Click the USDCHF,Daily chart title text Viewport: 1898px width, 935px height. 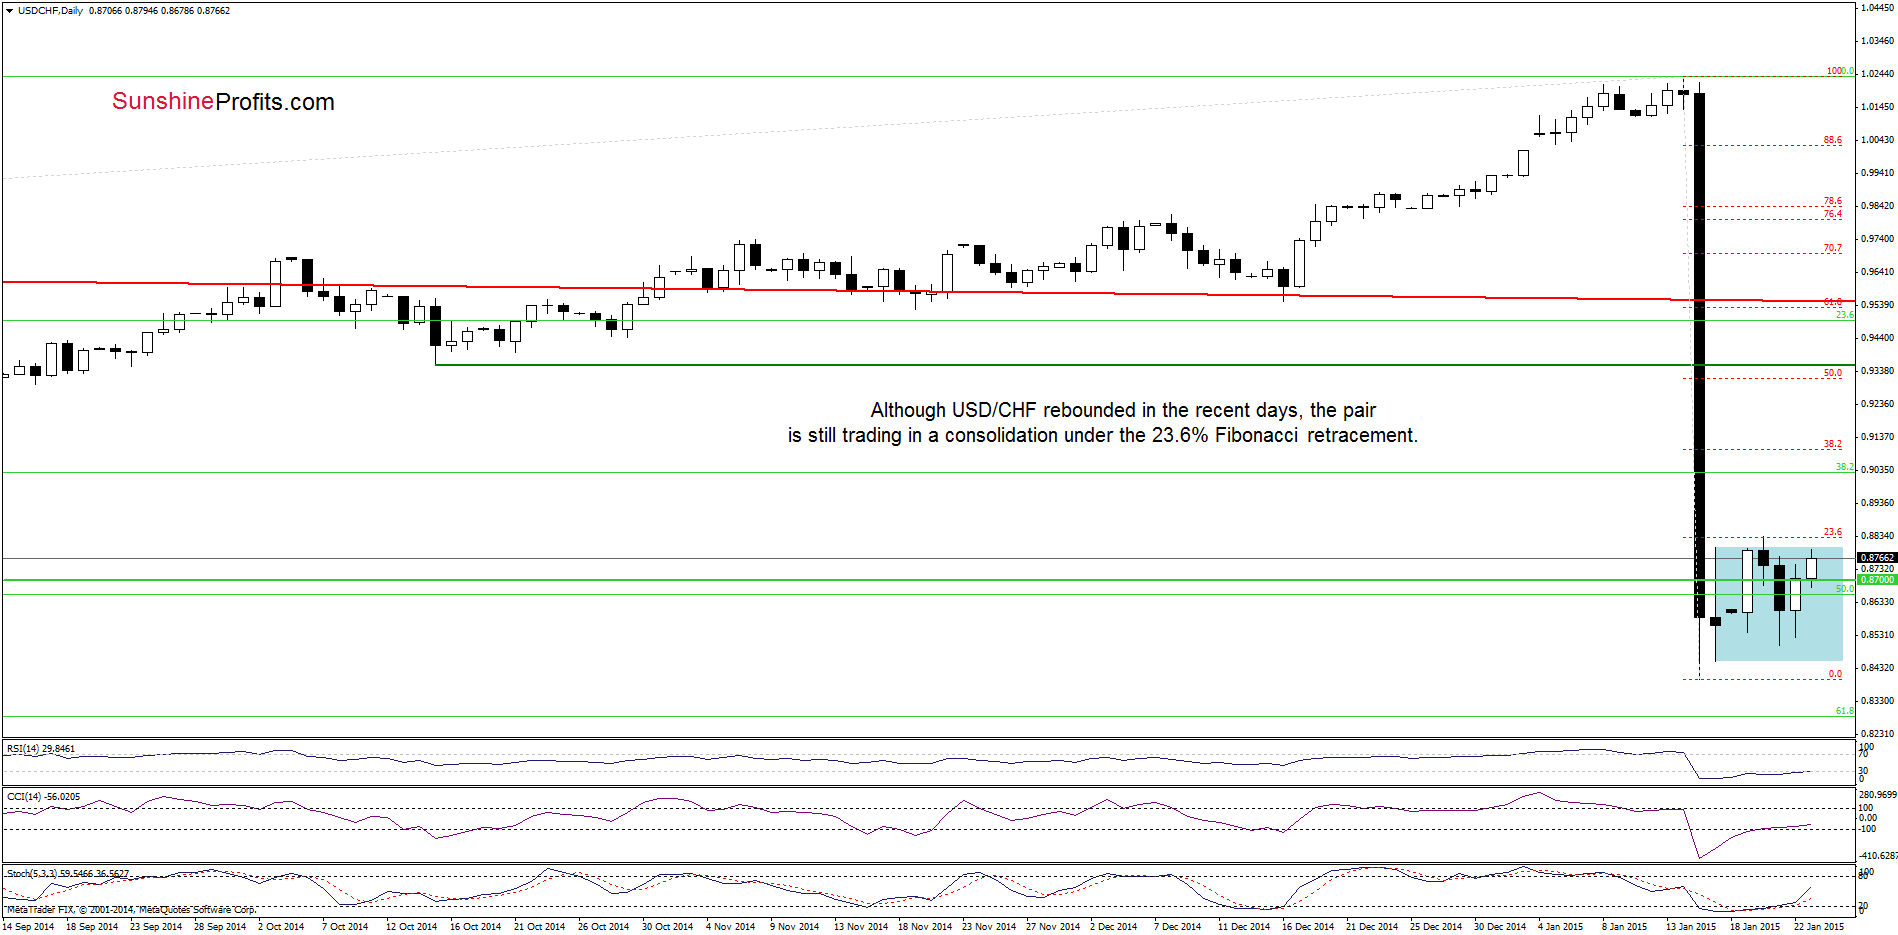coord(51,11)
